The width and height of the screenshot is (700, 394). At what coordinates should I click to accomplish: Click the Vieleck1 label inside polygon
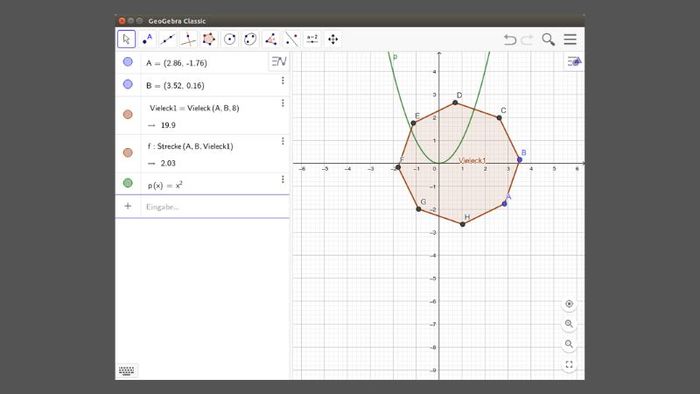[472, 160]
